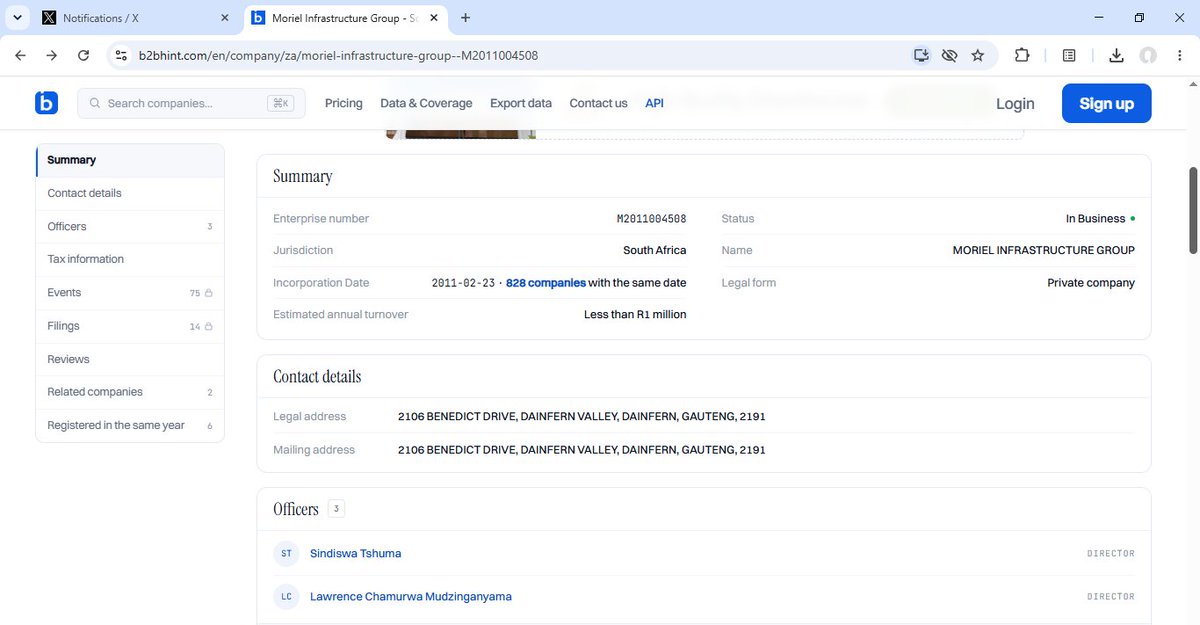Screen dimensions: 1200x625
Task: Click the Login link
Action: point(1015,103)
